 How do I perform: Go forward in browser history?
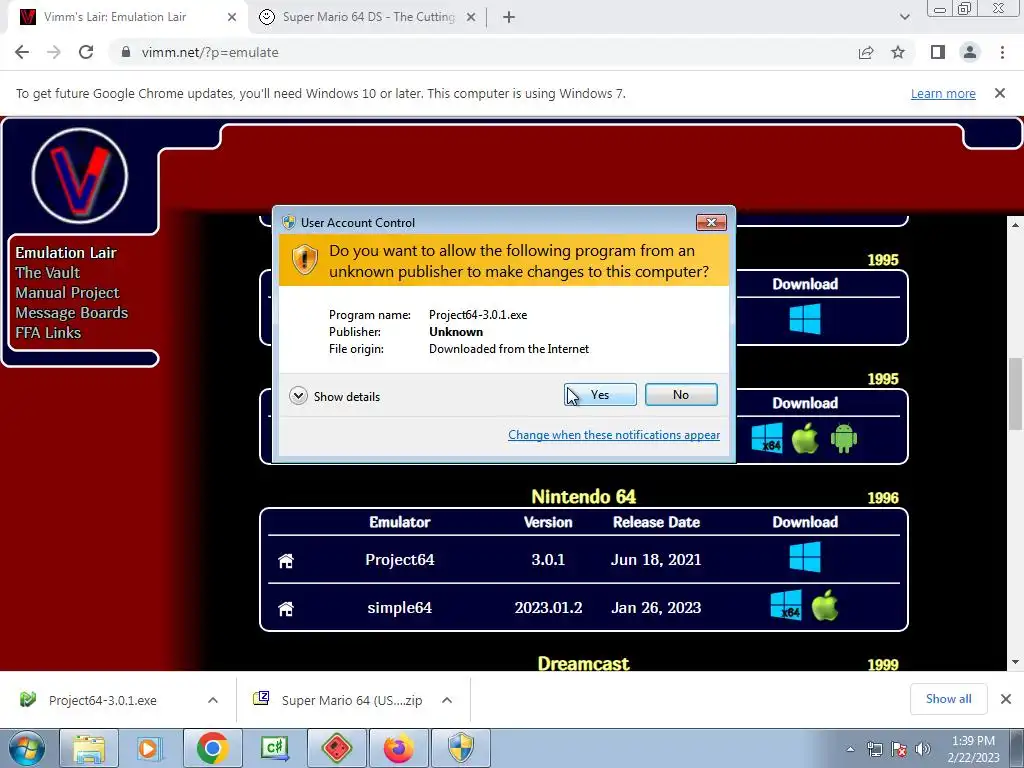pos(54,52)
